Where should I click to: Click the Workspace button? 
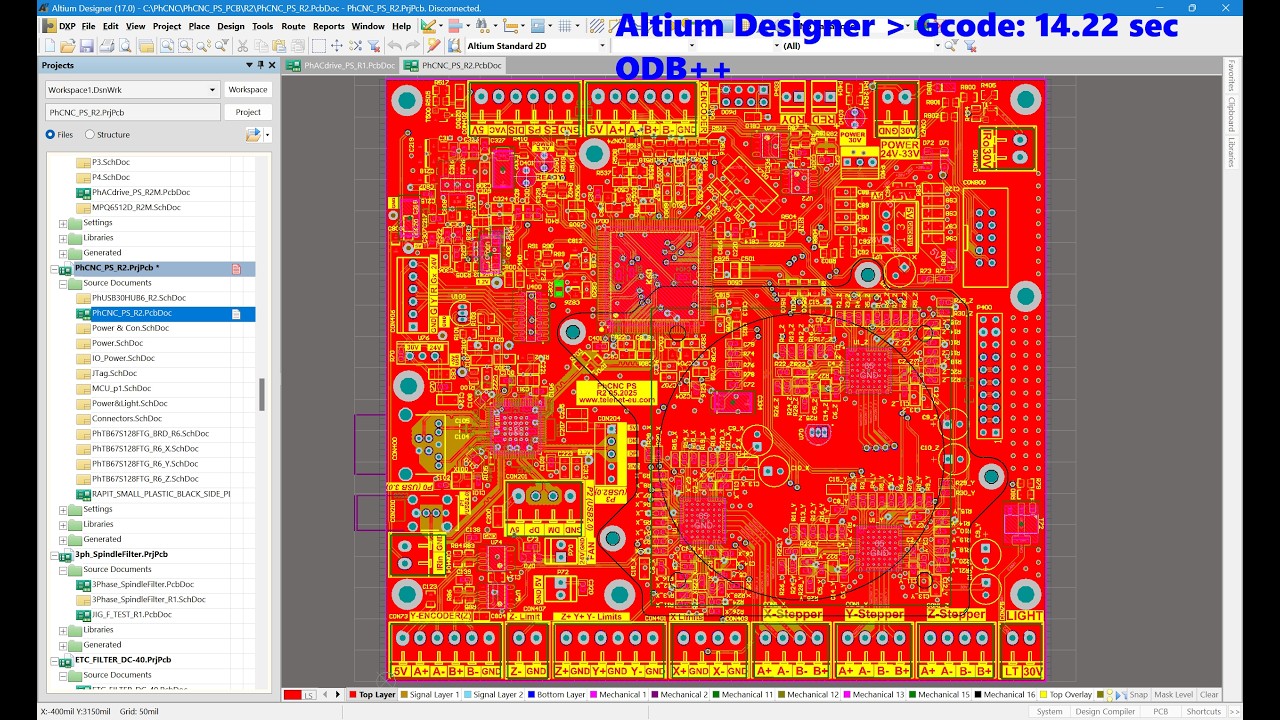click(248, 90)
